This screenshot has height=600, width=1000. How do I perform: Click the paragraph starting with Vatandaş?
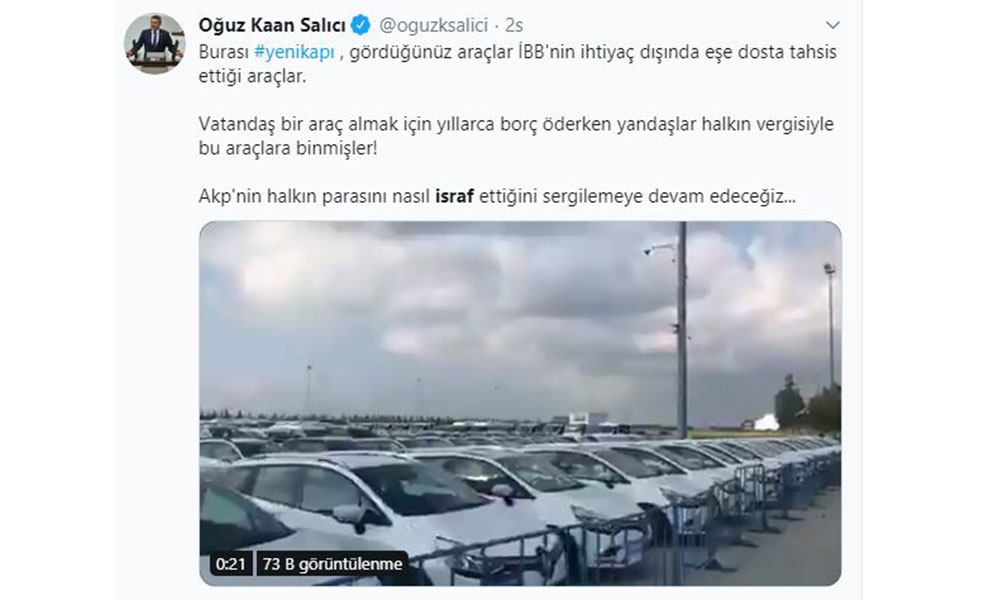click(516, 136)
